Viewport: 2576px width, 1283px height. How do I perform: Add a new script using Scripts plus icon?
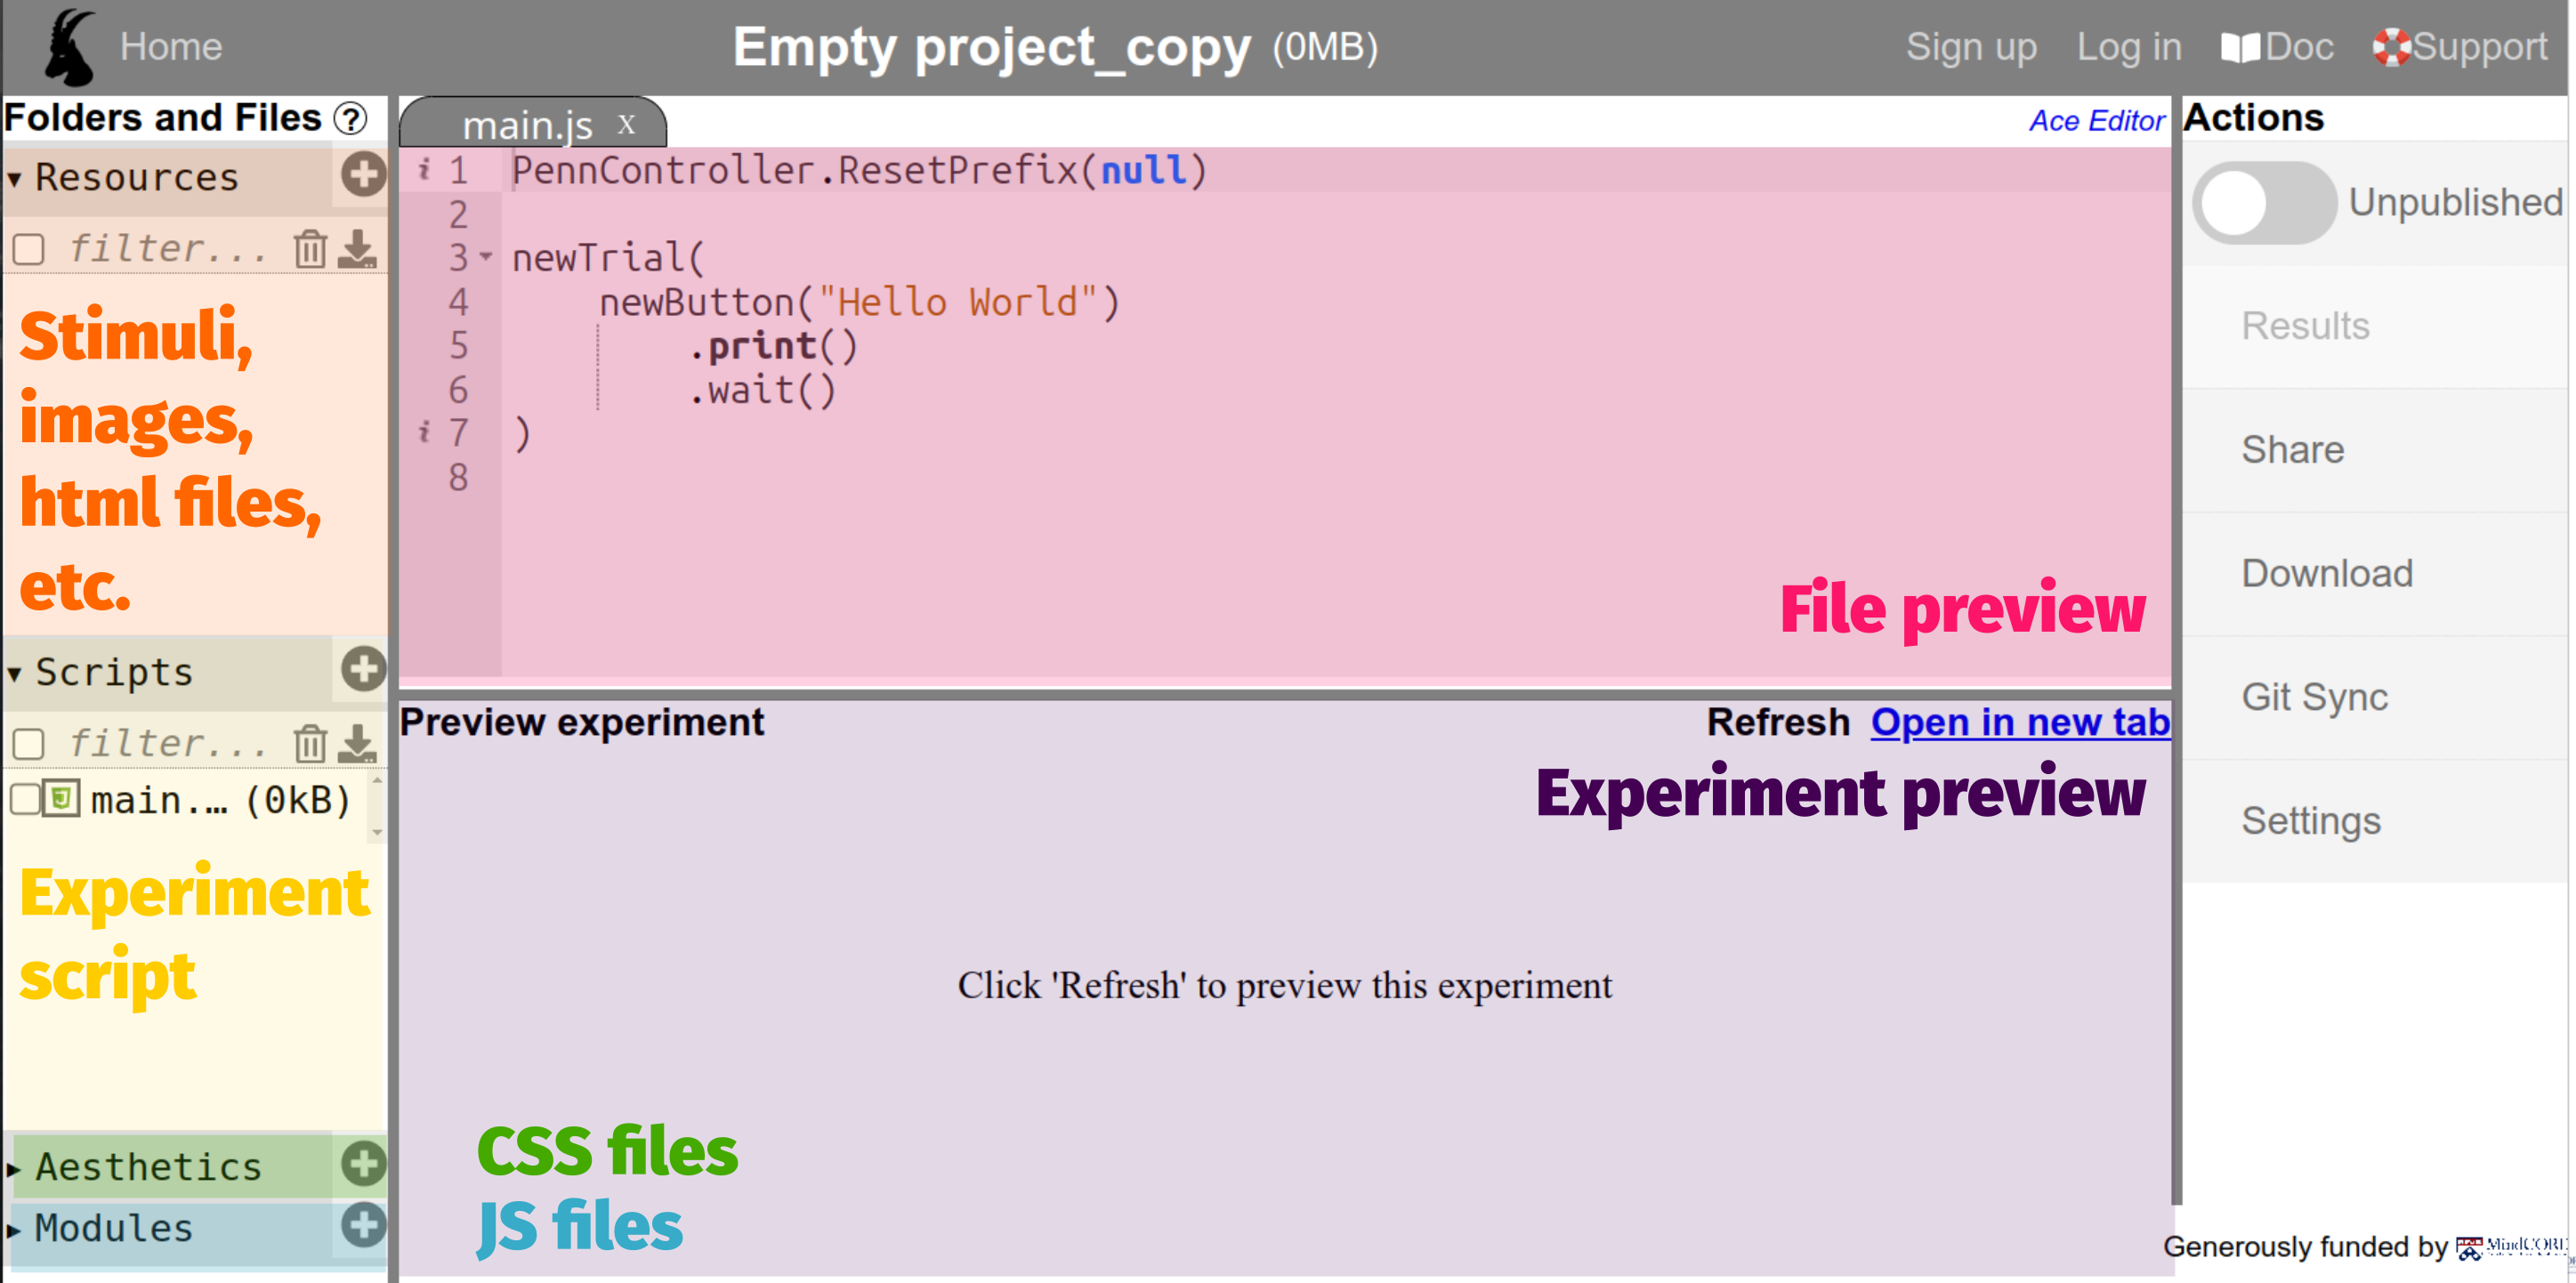[x=362, y=670]
